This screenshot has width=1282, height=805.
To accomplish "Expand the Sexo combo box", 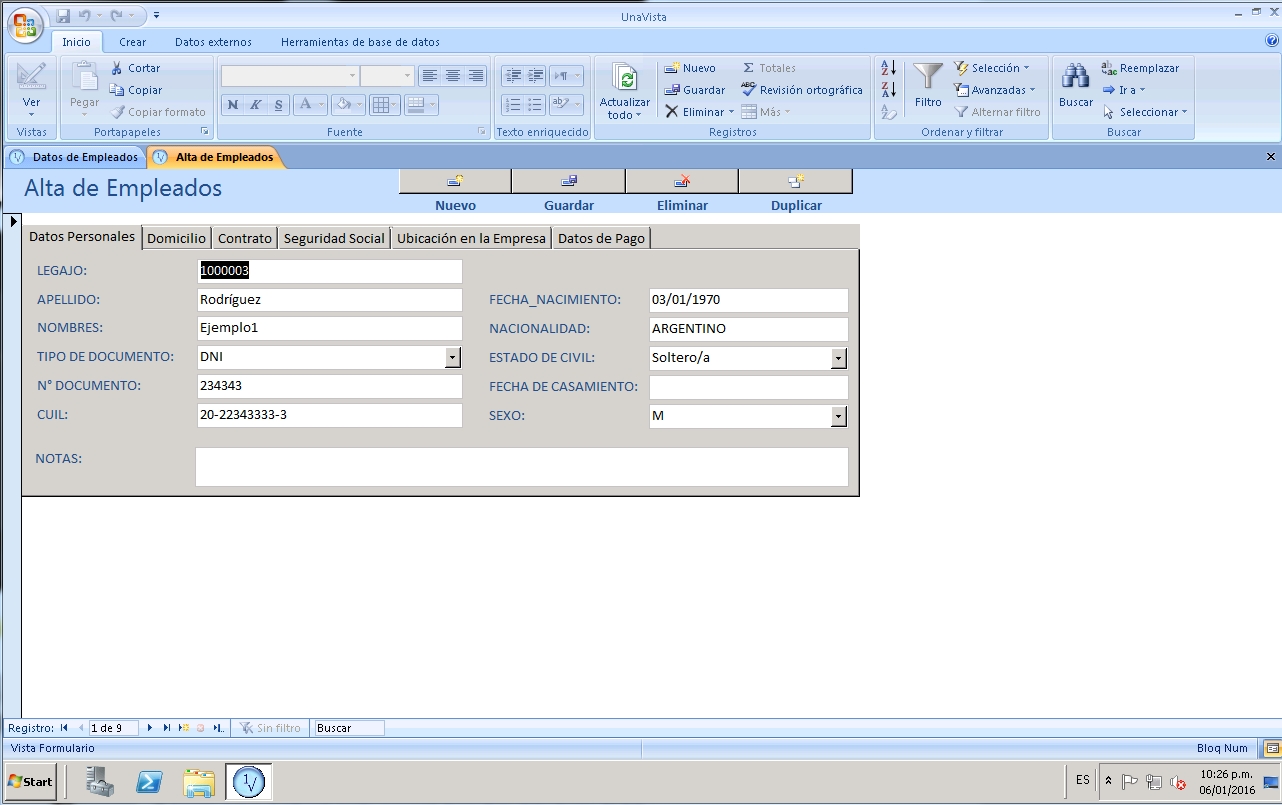I will tap(838, 416).
